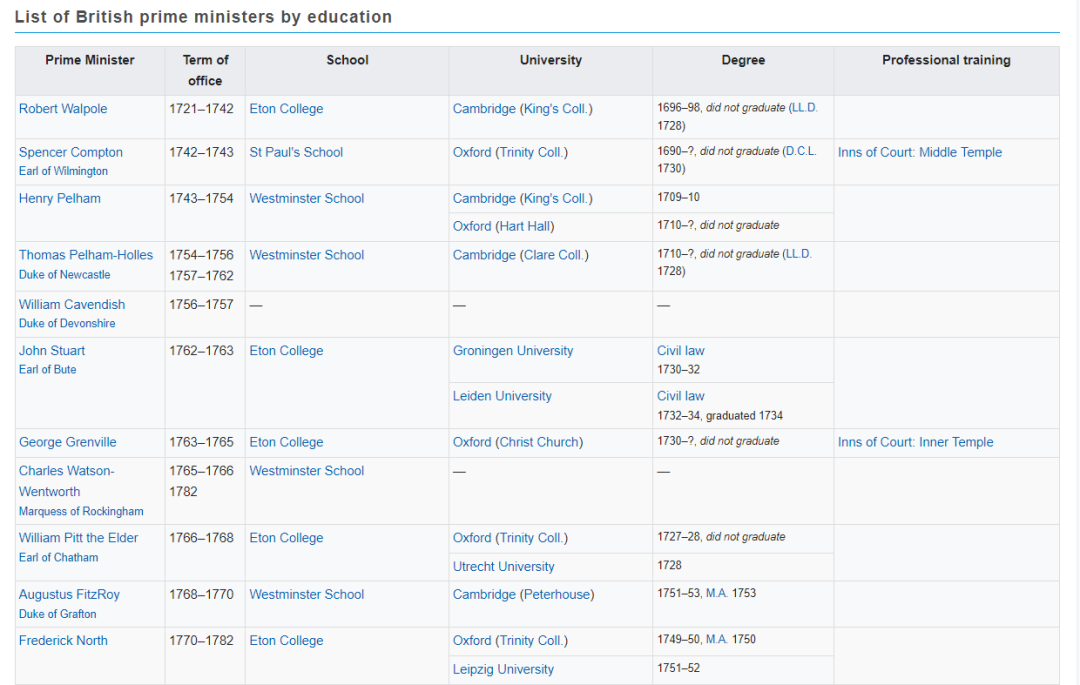Viewport: 1080px width, 685px height.
Task: Open the Frederick North link
Action: [63, 640]
